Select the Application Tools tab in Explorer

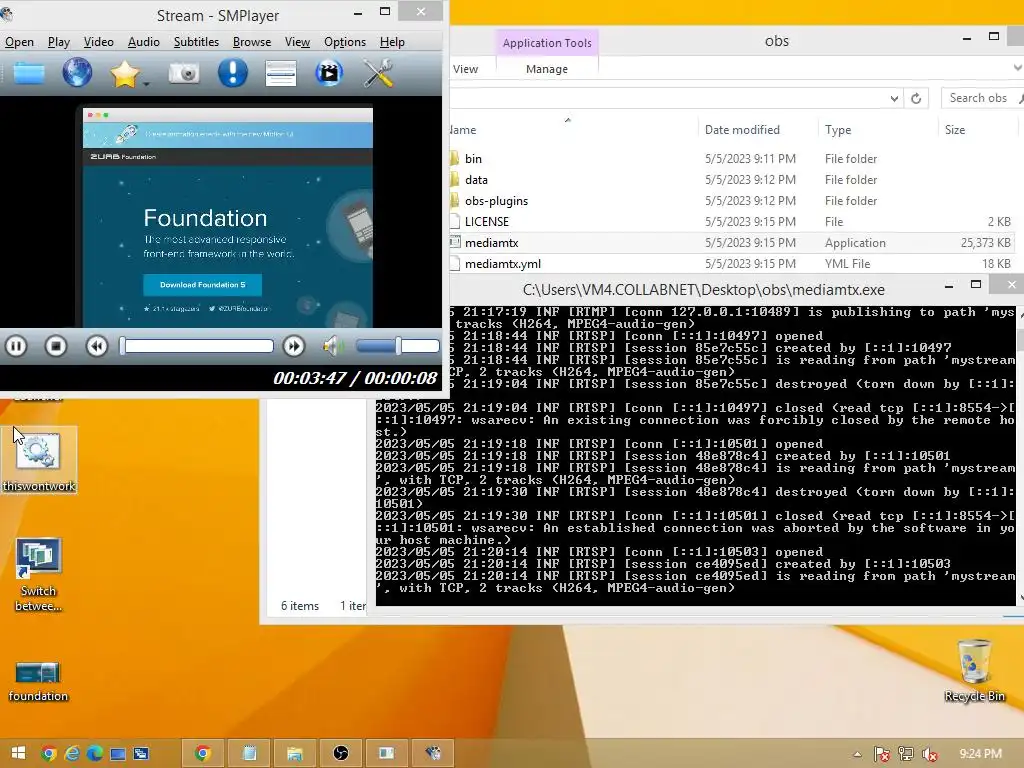tap(547, 43)
